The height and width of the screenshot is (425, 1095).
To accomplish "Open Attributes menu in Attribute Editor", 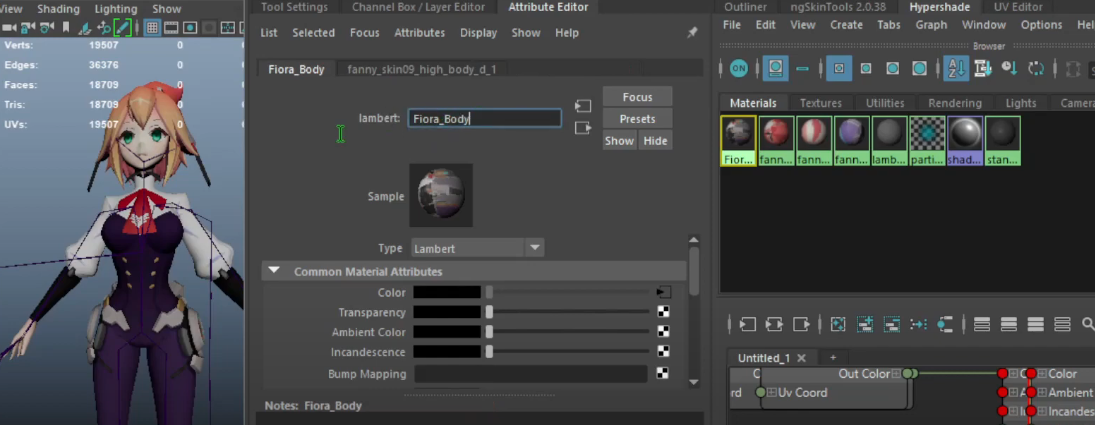I will pyautogui.click(x=419, y=33).
